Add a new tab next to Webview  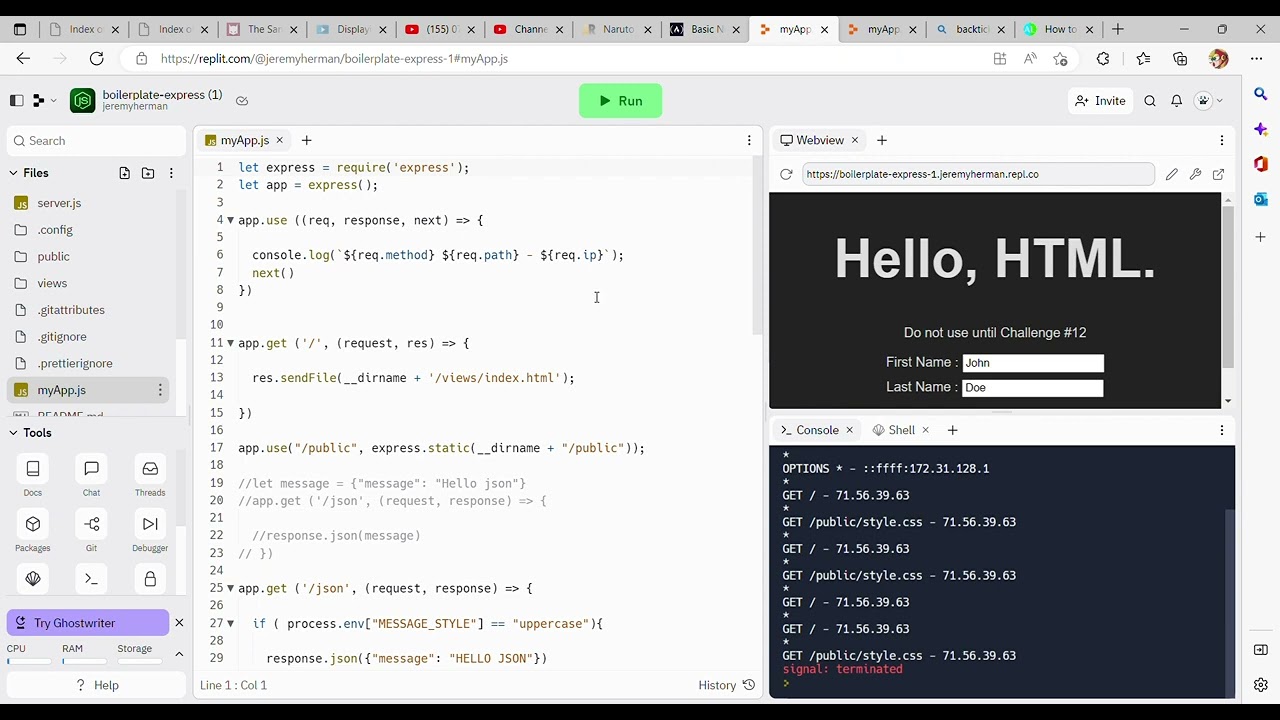click(881, 140)
